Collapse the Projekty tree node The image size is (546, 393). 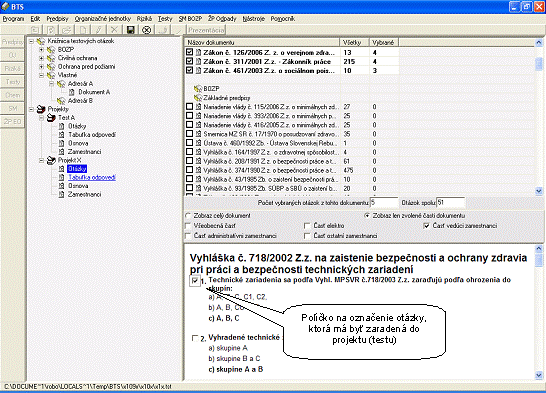(31, 109)
